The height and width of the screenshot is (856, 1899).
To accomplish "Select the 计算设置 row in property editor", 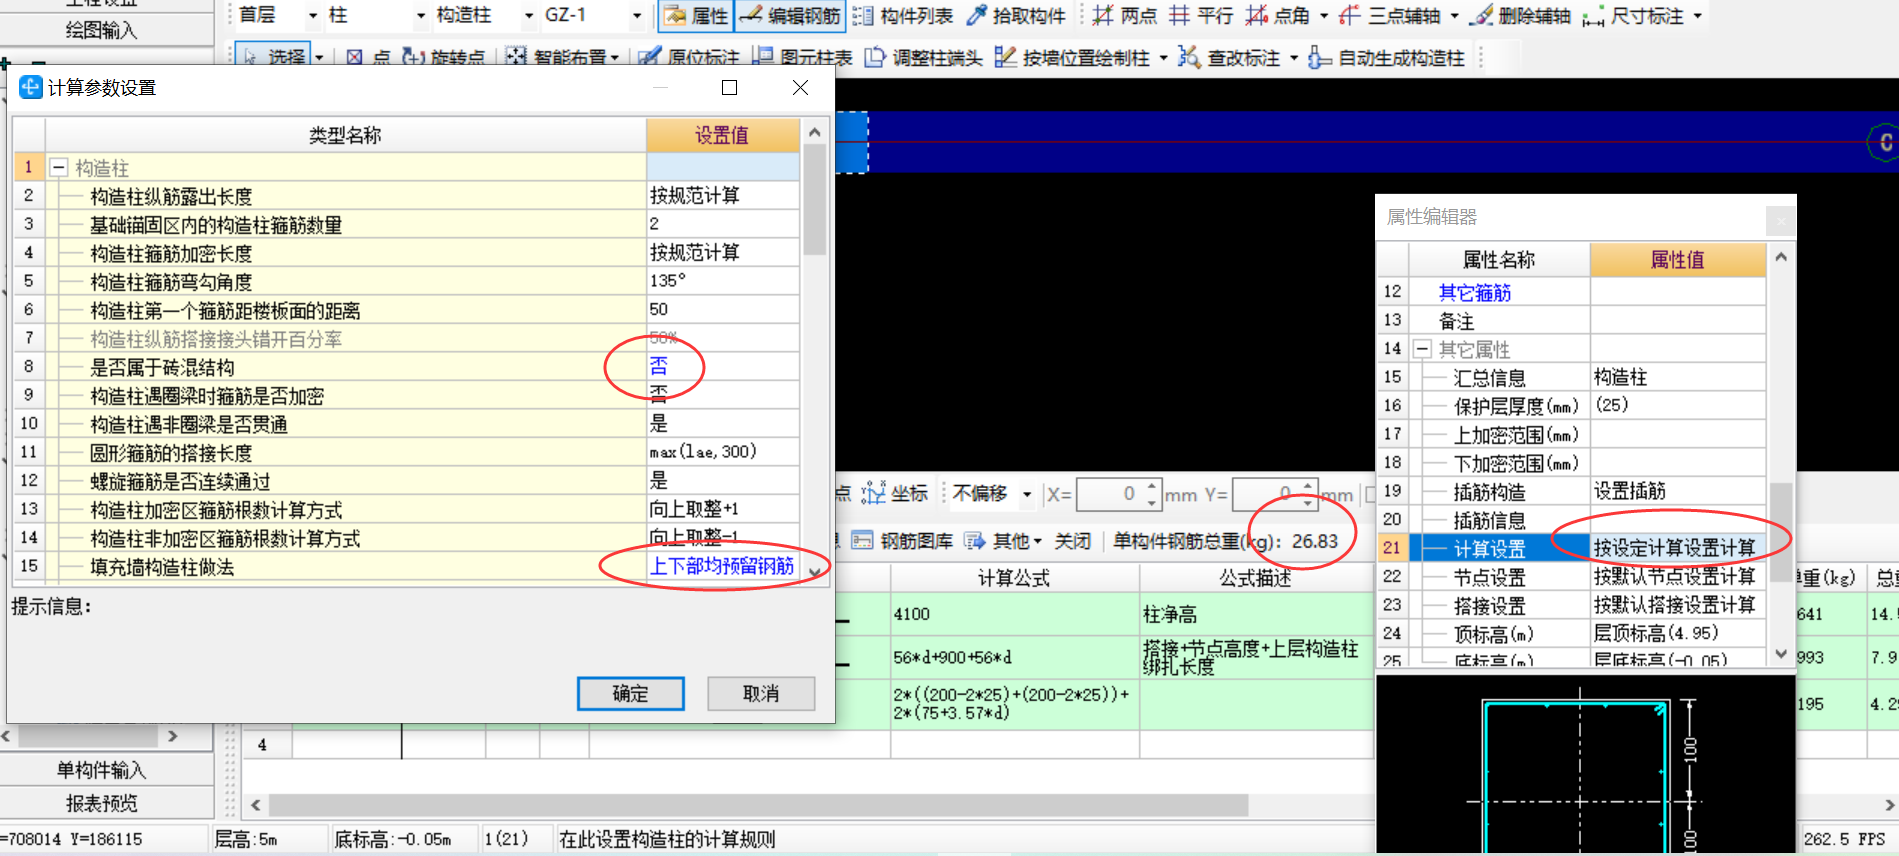I will 1571,548.
